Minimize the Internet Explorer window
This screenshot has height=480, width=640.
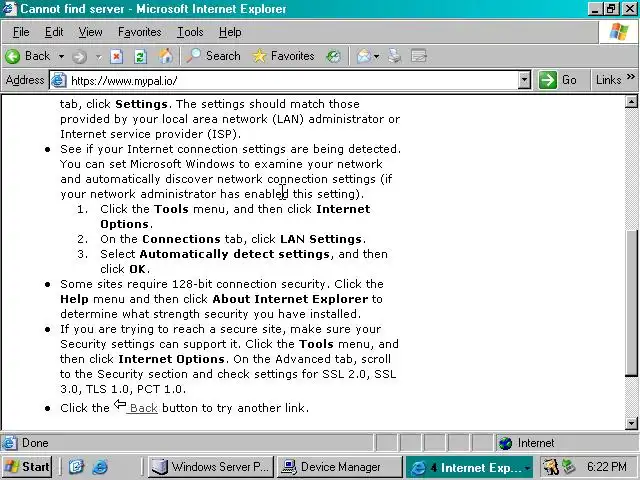pyautogui.click(x=595, y=9)
